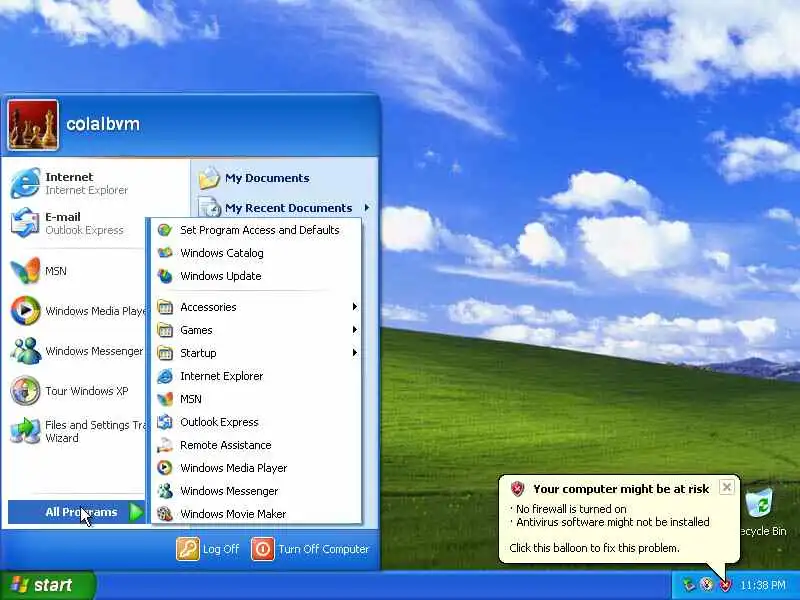Viewport: 800px width, 600px height.
Task: Click the Windows Messenger icon in left column
Action: click(x=25, y=351)
